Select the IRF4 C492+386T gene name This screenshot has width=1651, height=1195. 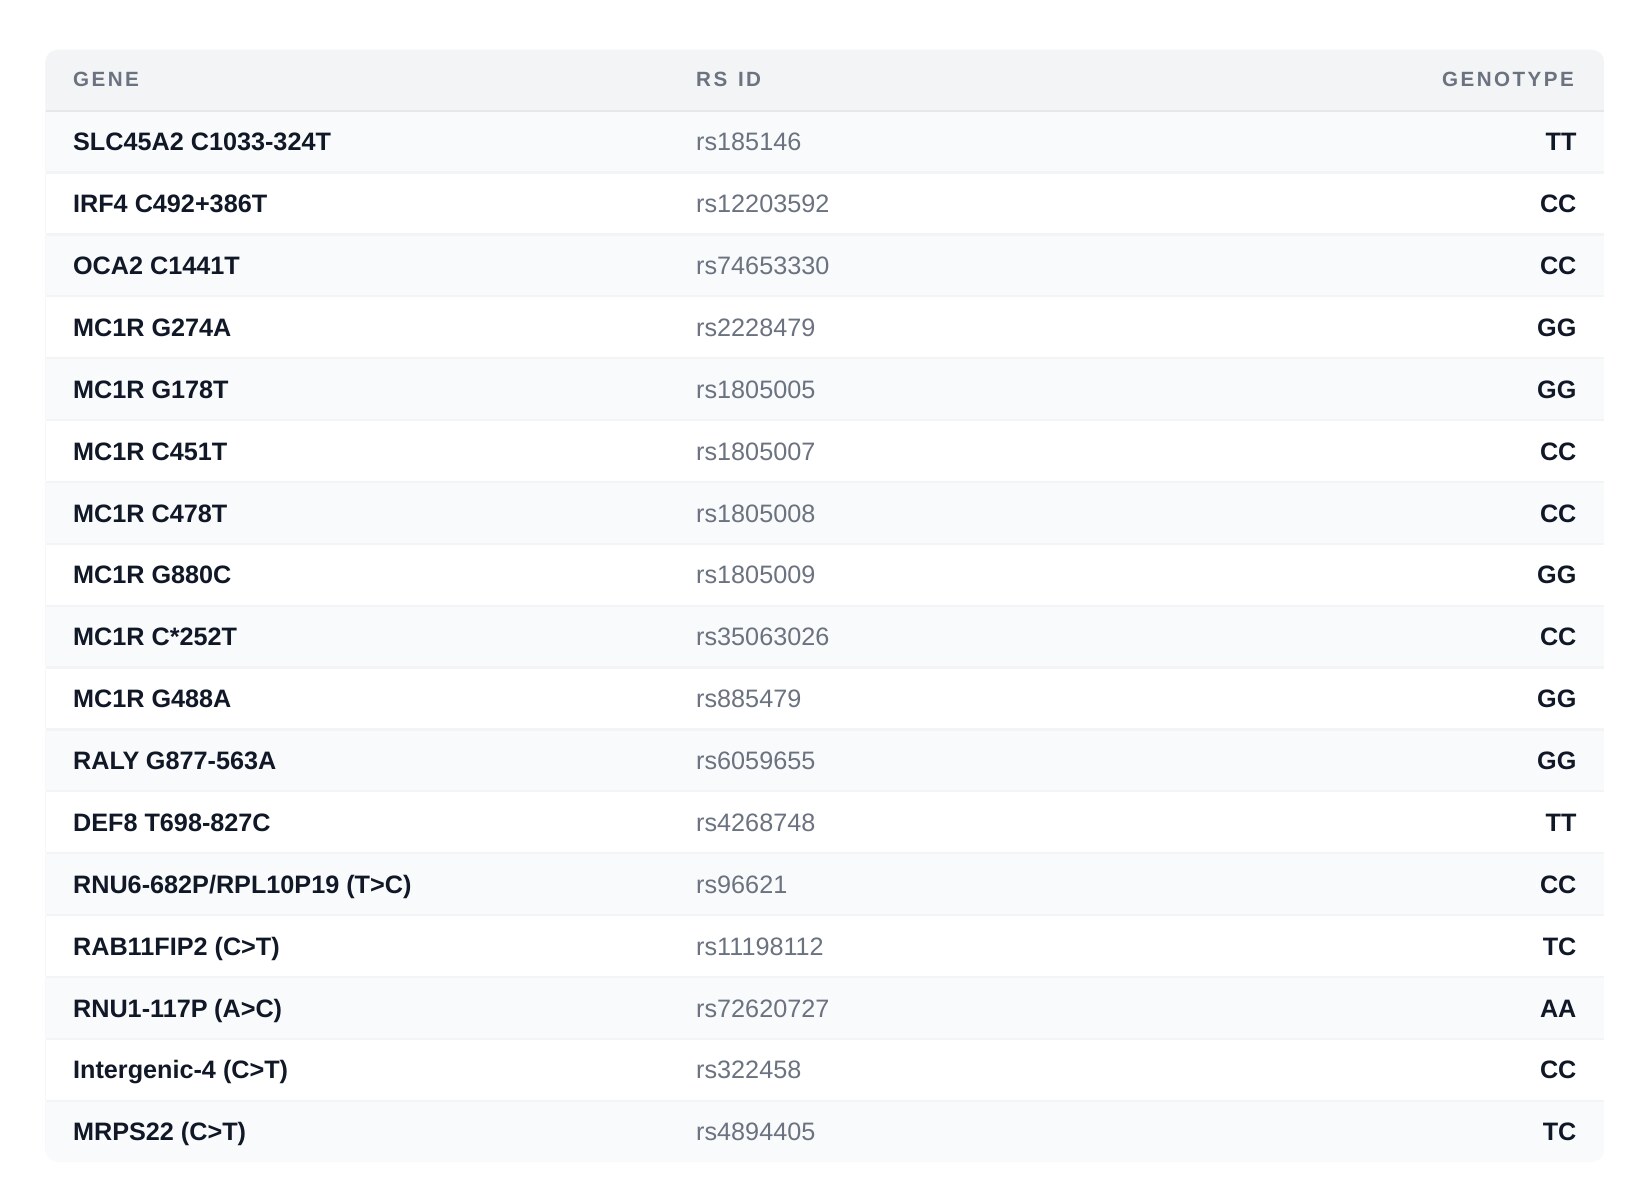coord(170,204)
